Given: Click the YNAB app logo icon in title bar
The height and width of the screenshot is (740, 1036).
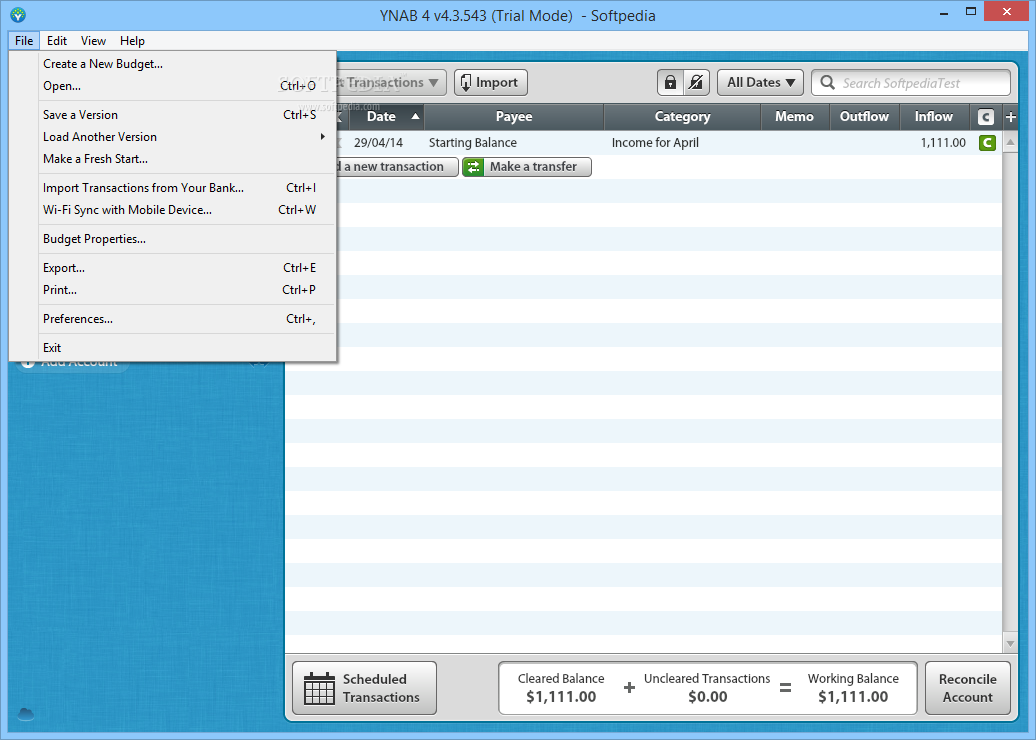Looking at the screenshot, I should point(18,14).
